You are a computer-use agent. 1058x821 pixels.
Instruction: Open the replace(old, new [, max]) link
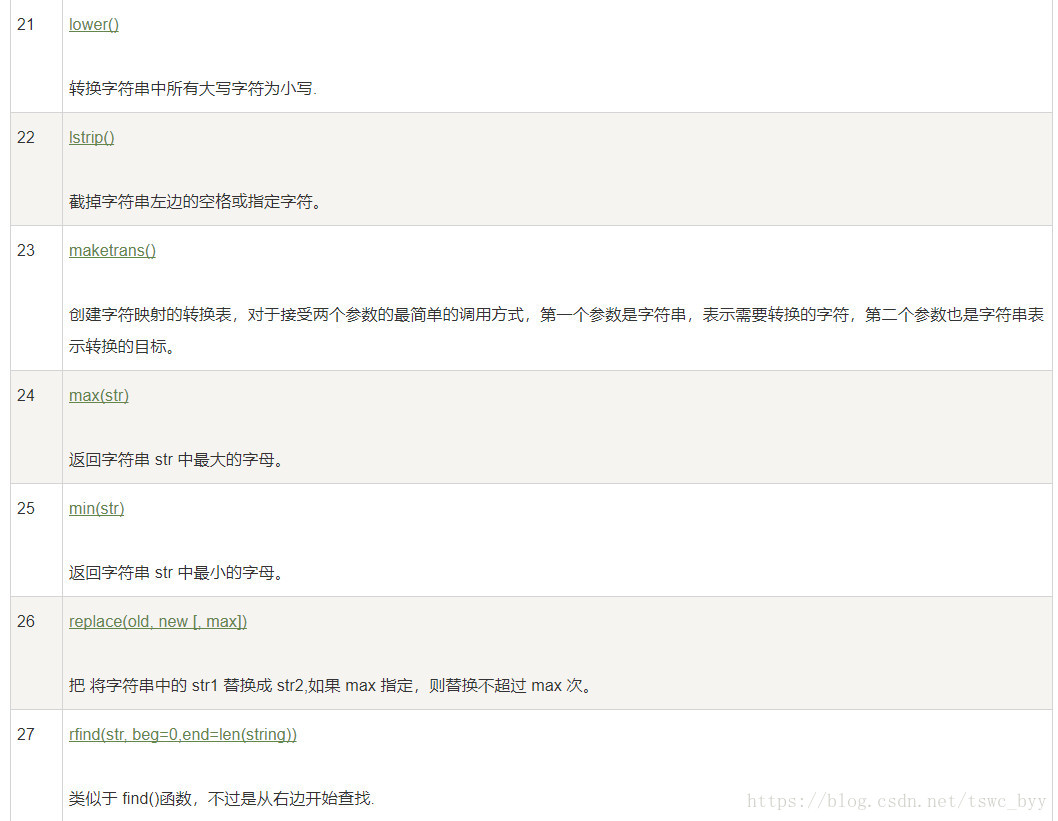(158, 621)
